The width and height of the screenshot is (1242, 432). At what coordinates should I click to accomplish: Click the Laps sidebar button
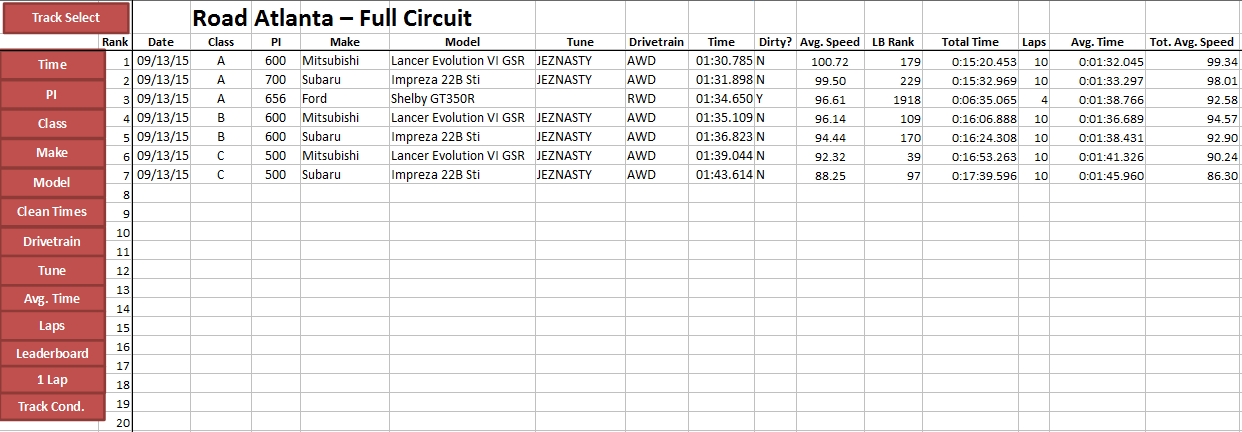(x=52, y=326)
